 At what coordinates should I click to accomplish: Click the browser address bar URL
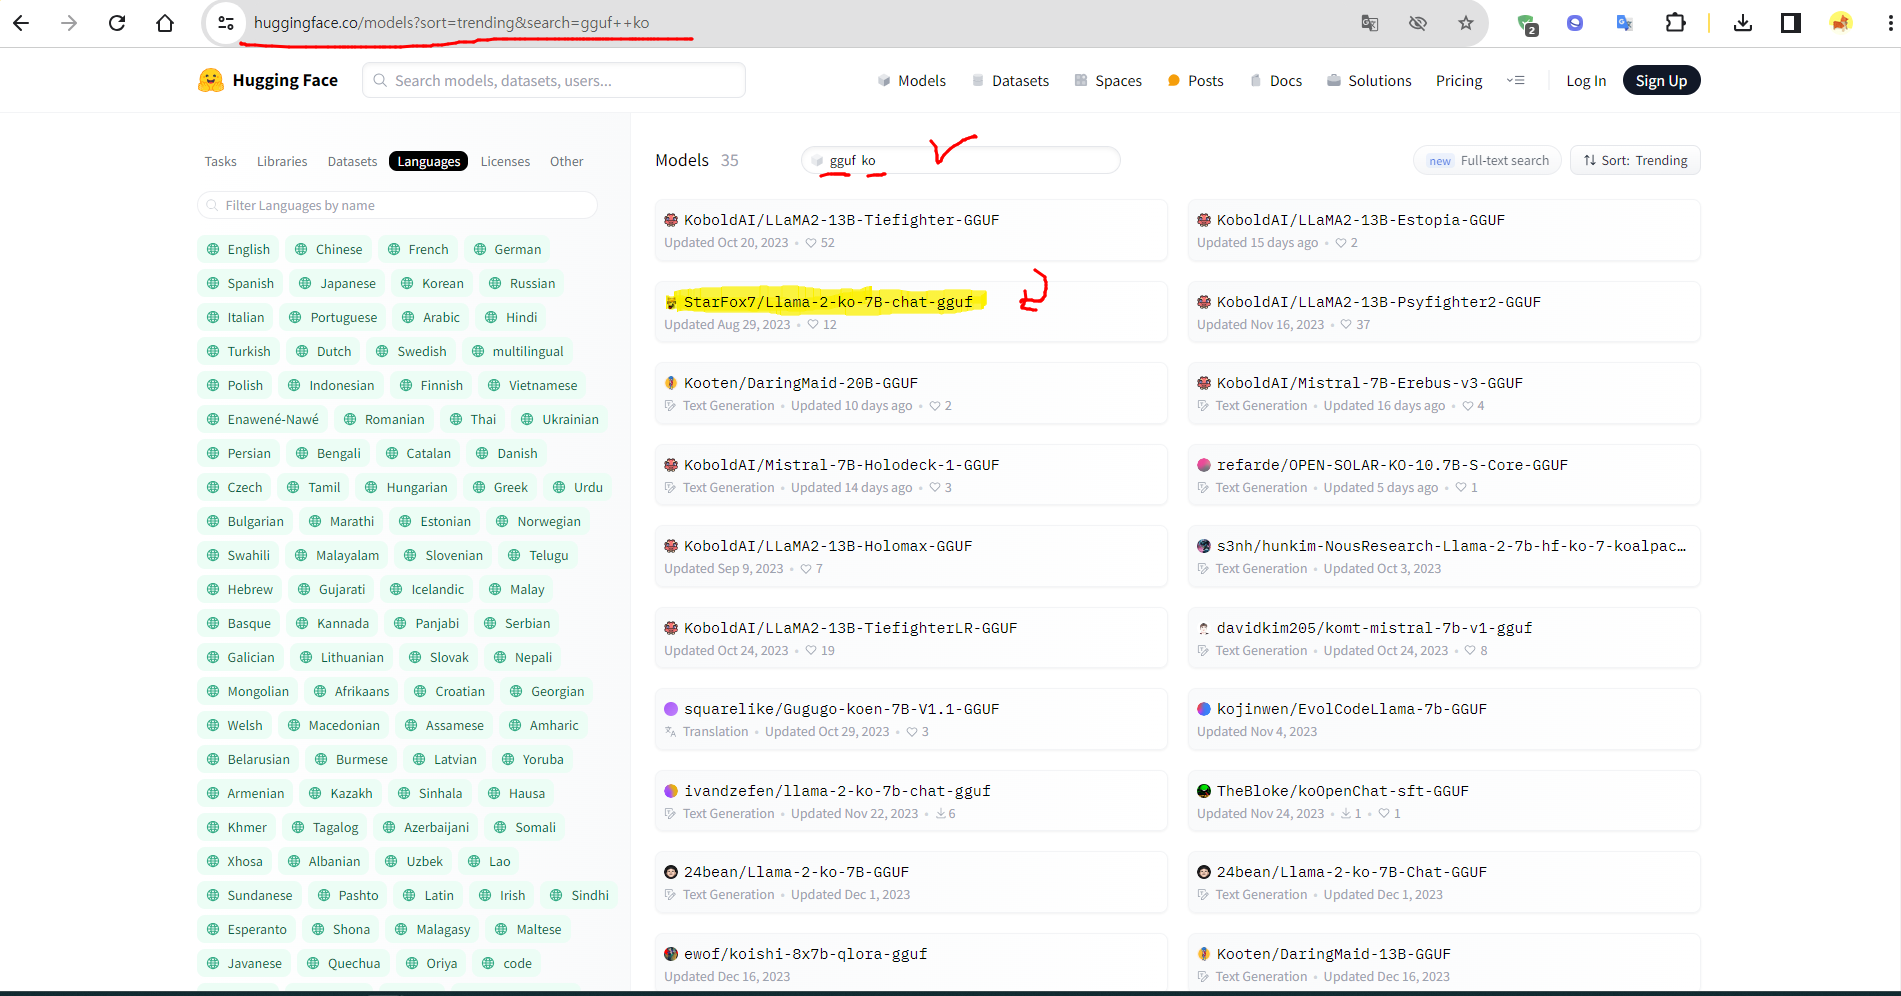point(451,23)
